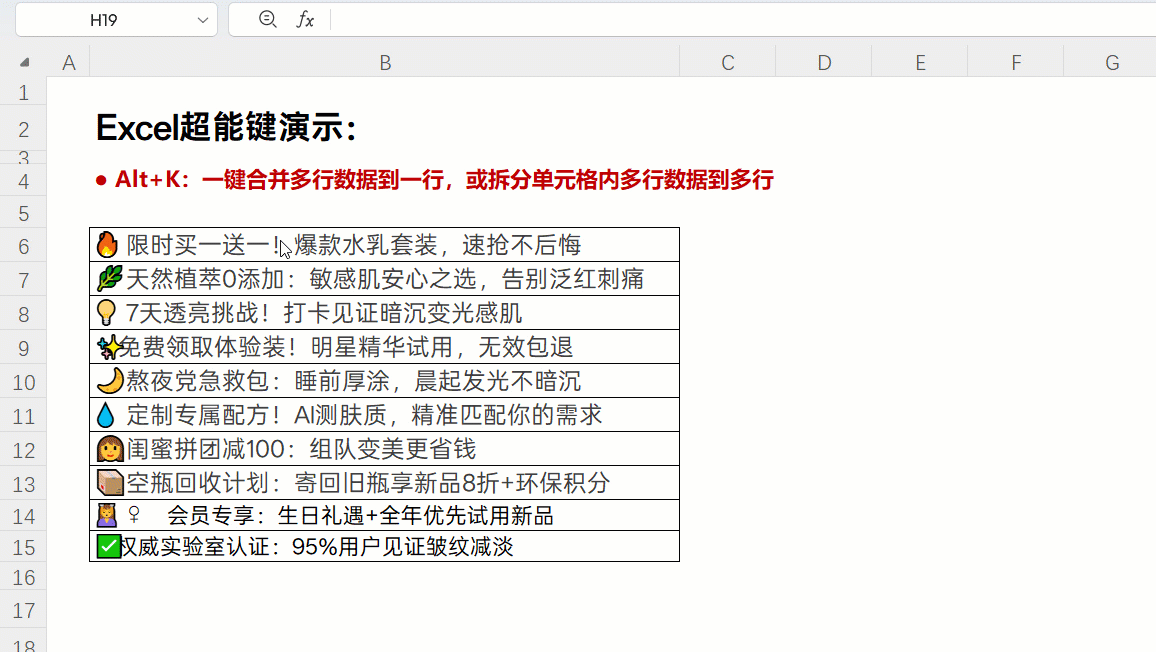
Task: Select column A header
Action: coord(69,63)
